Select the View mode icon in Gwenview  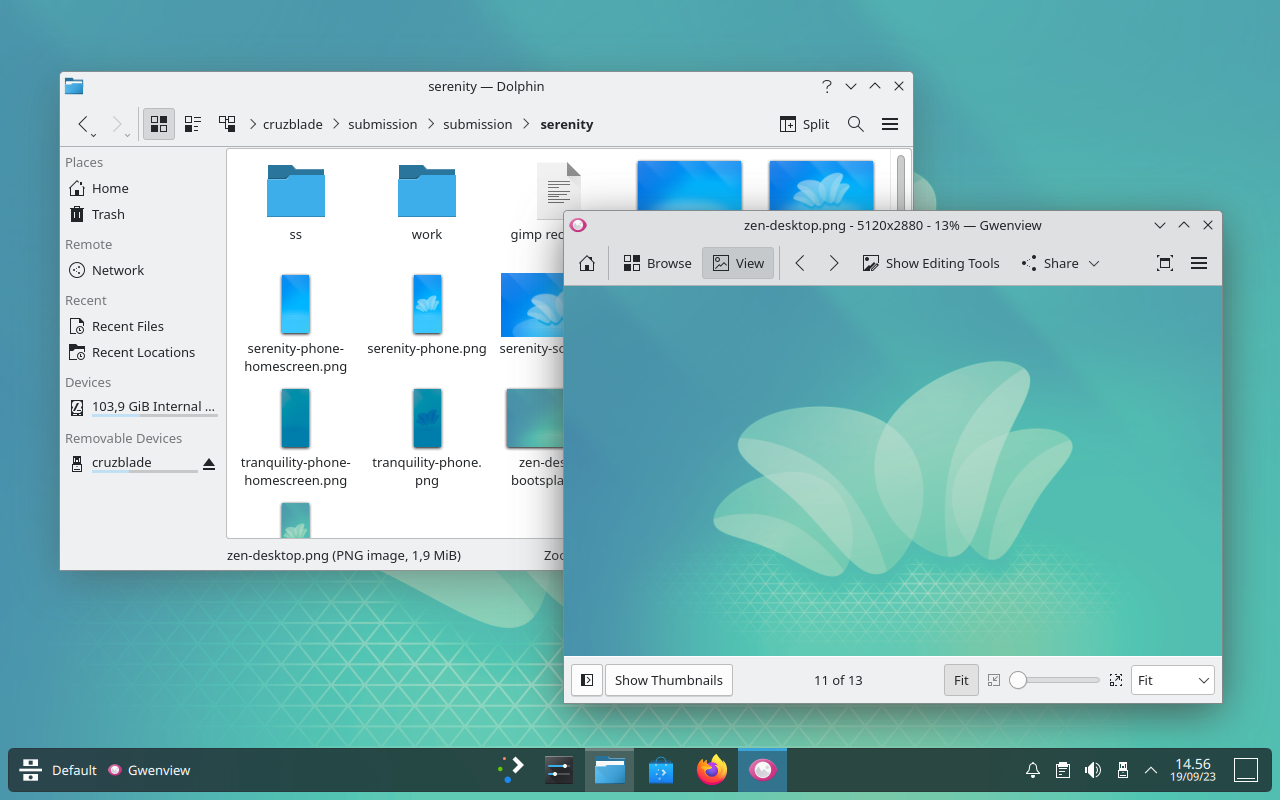tap(737, 263)
